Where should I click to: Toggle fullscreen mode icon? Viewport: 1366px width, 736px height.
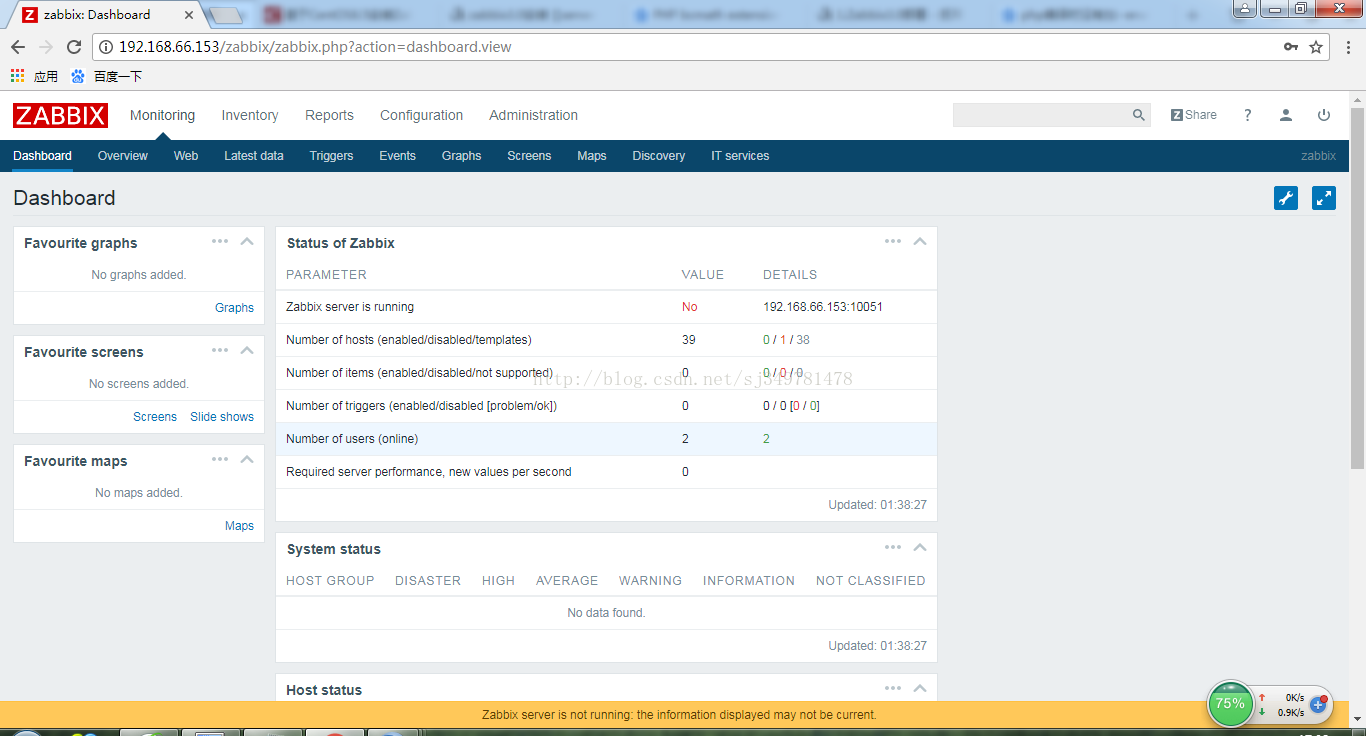pyautogui.click(x=1324, y=198)
